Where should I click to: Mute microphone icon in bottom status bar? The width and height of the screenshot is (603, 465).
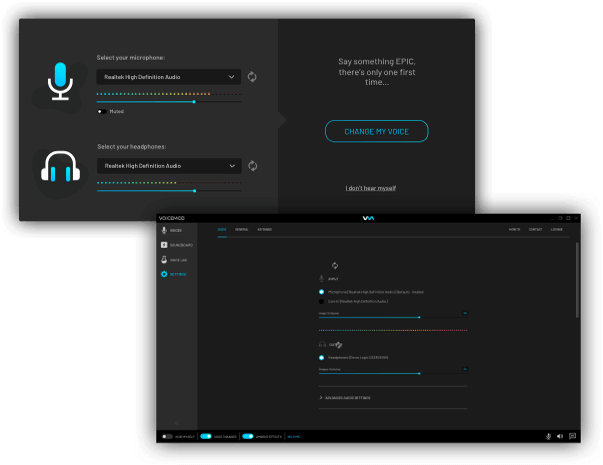(548, 436)
